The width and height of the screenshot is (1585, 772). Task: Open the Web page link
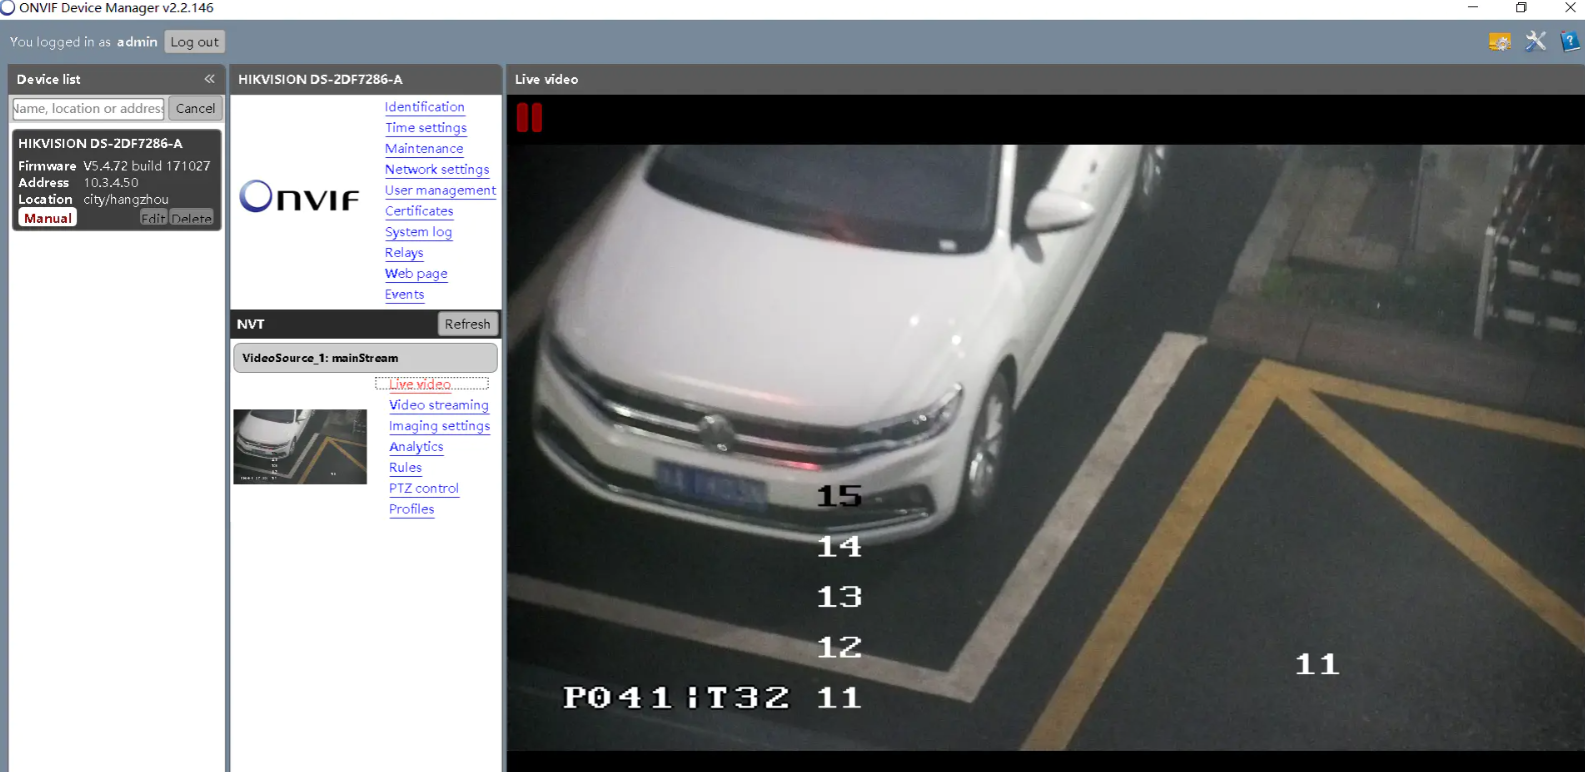[416, 274]
